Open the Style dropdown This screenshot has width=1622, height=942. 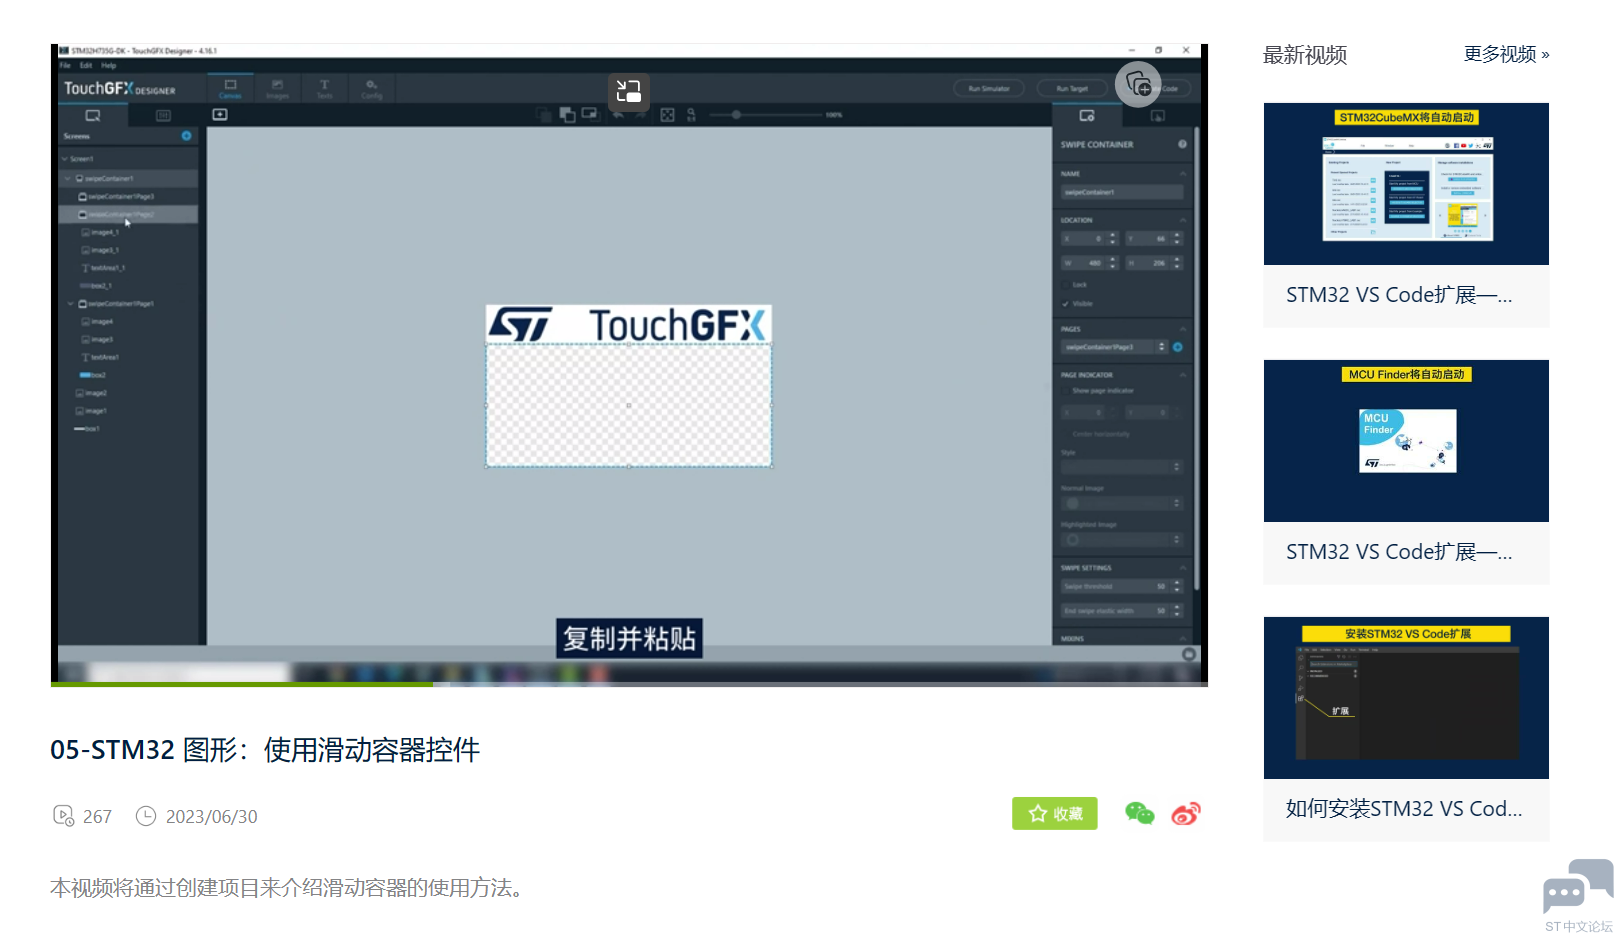1122,467
